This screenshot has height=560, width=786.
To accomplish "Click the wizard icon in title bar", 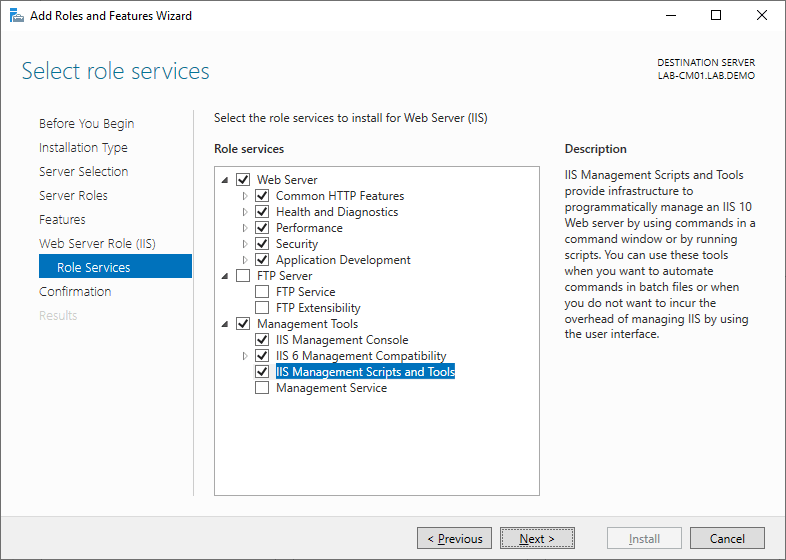I will click(17, 16).
